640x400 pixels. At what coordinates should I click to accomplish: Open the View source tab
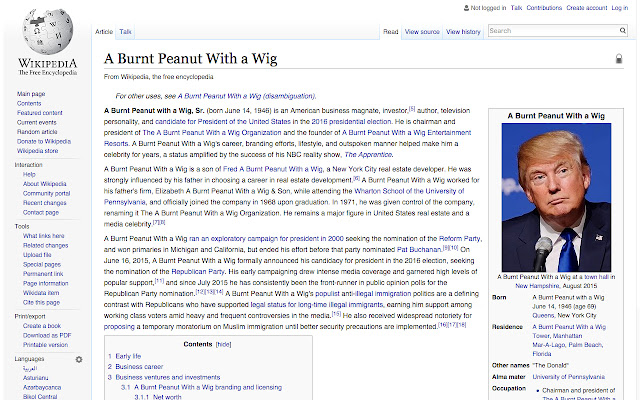[422, 32]
